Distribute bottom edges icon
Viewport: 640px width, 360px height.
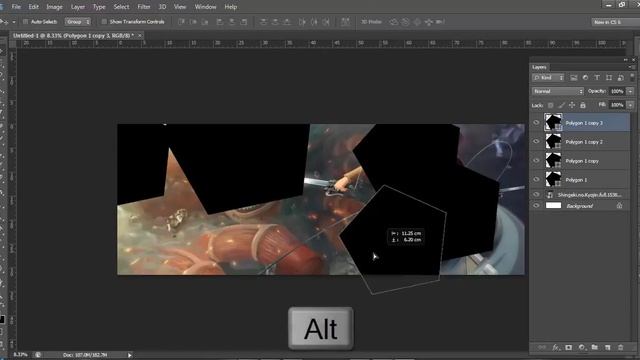pyautogui.click(x=287, y=22)
